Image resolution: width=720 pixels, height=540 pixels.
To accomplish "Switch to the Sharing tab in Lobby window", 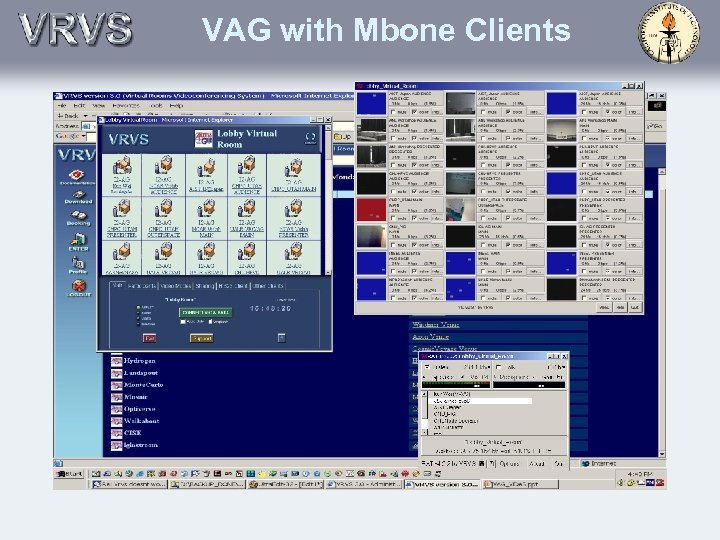I will pos(205,286).
